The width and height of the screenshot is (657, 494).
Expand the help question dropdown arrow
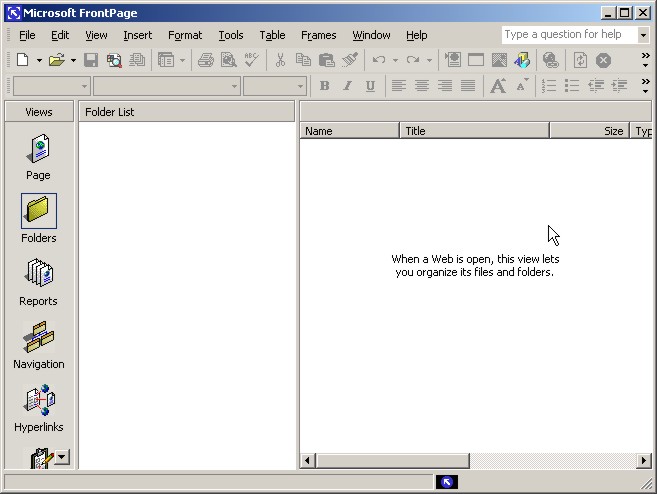[643, 35]
